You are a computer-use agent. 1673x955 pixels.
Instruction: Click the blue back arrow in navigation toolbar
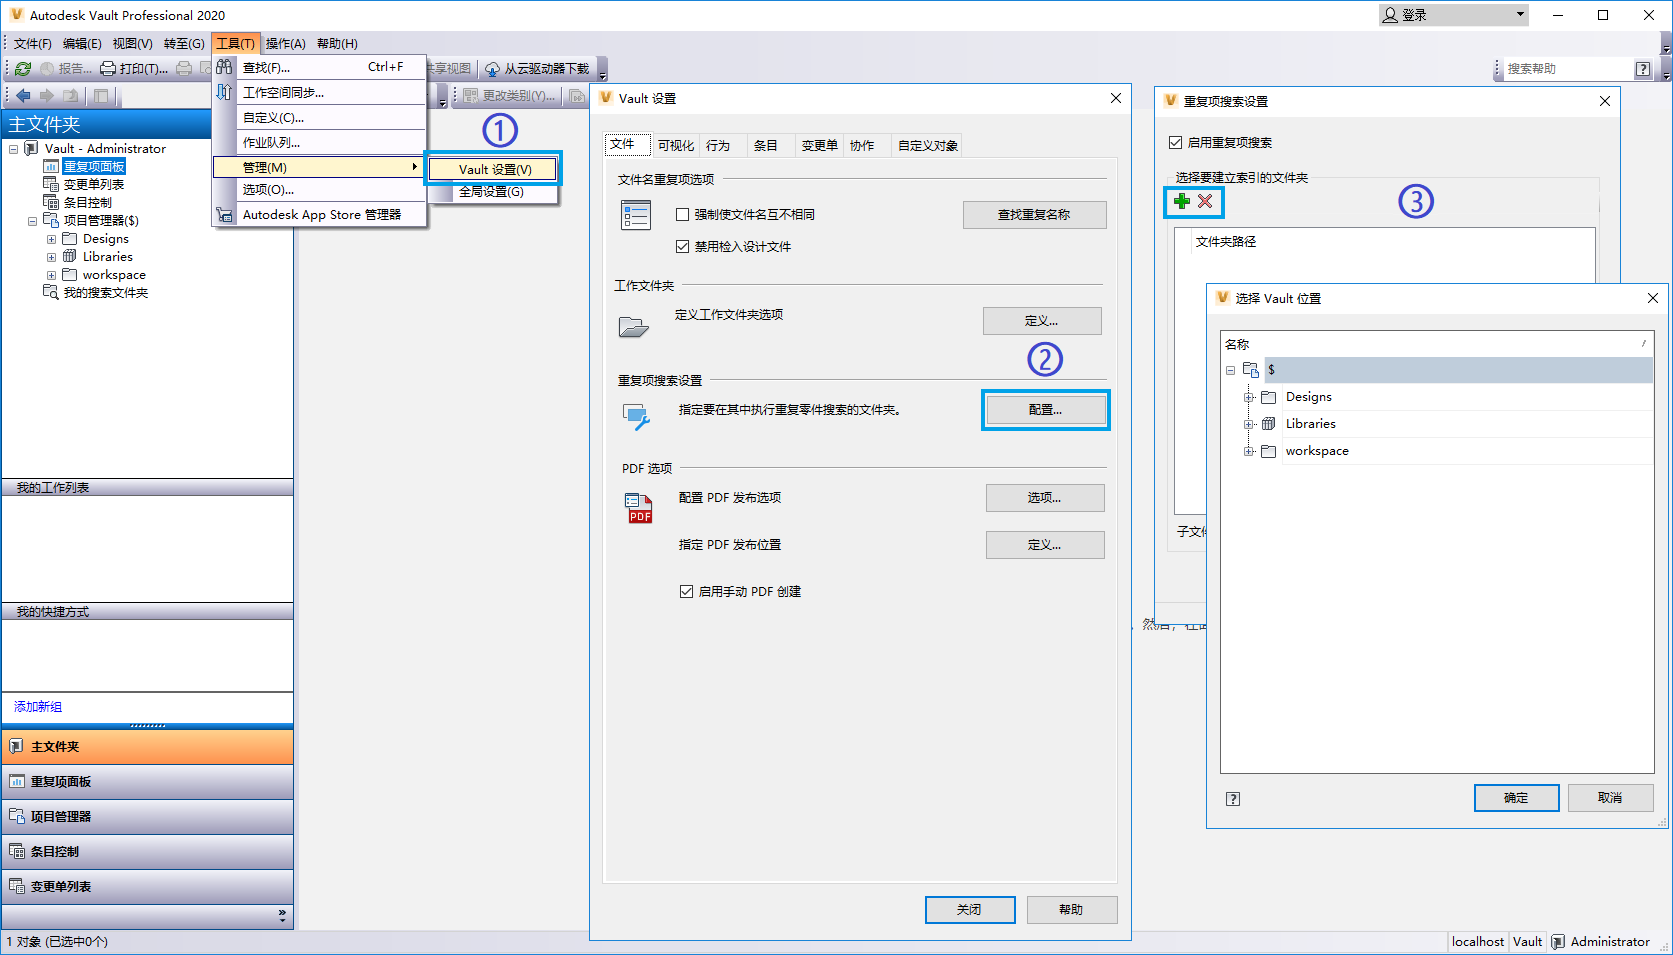coord(23,96)
